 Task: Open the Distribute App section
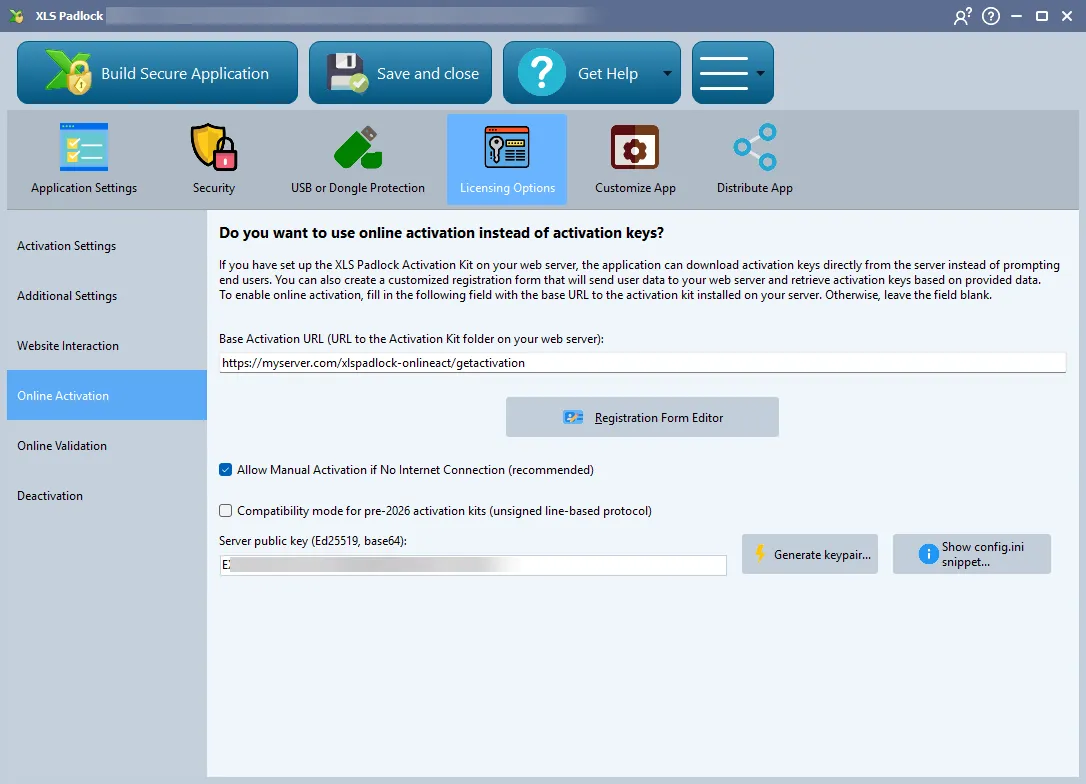click(x=754, y=159)
